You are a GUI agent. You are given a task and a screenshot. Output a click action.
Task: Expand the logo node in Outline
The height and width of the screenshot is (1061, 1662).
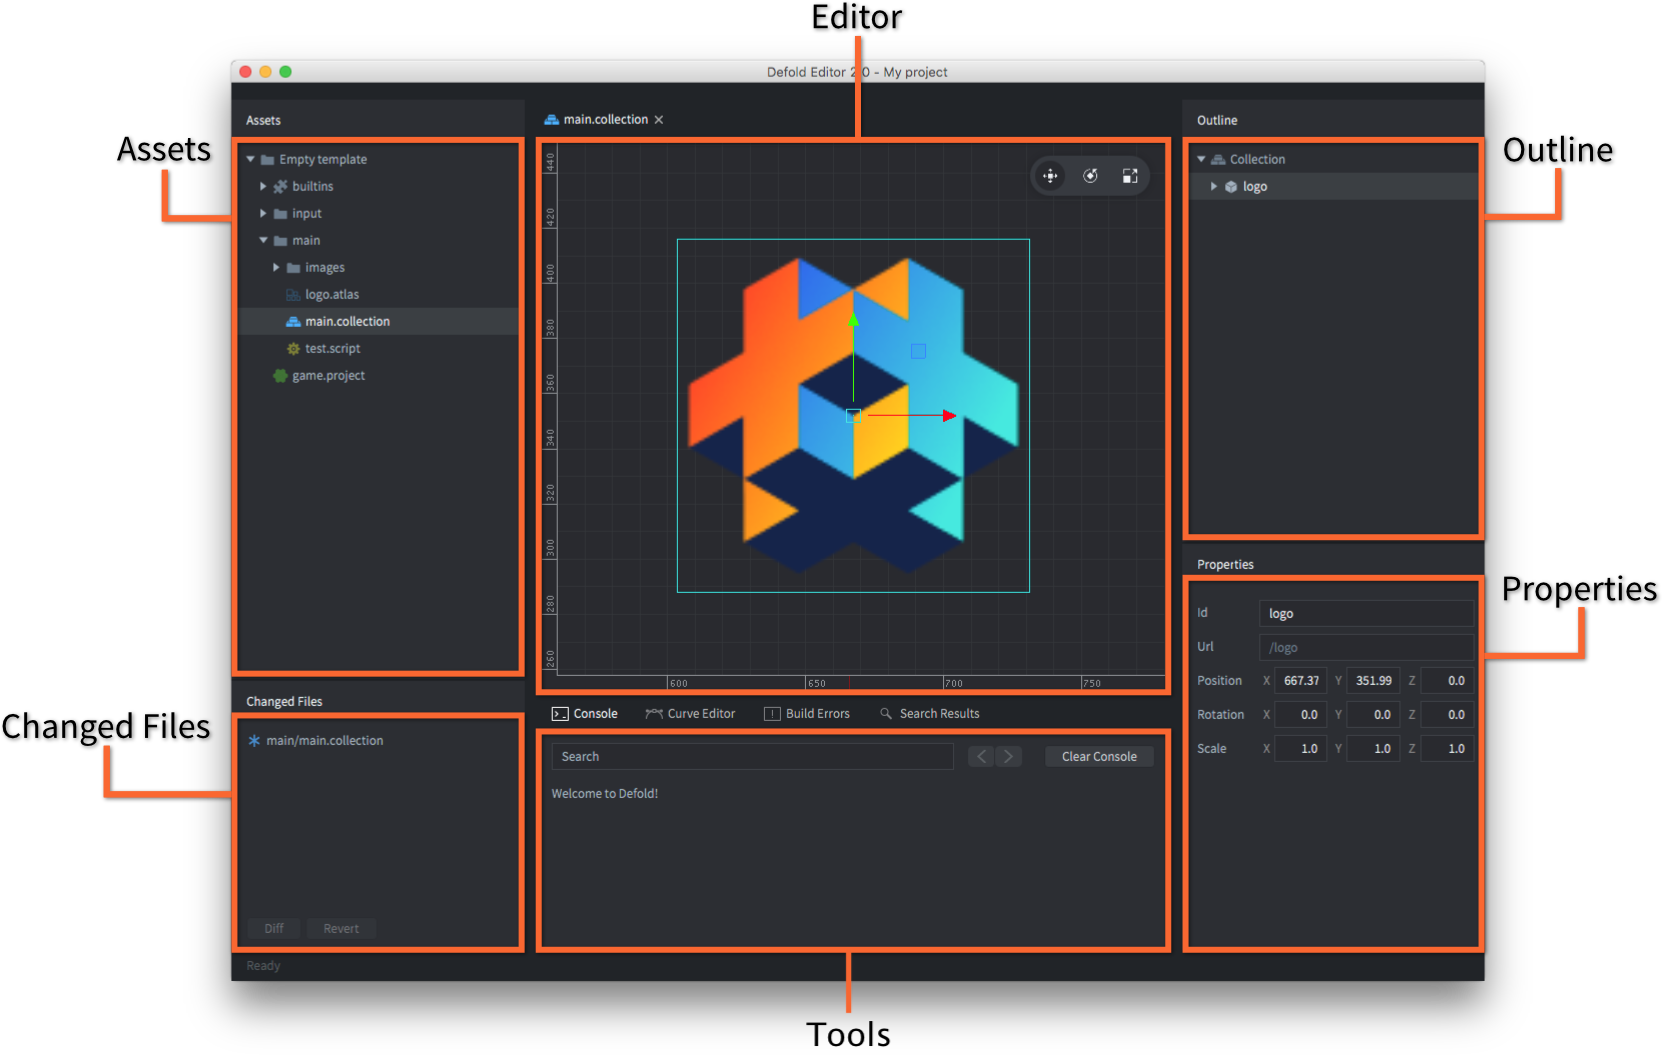click(1214, 186)
